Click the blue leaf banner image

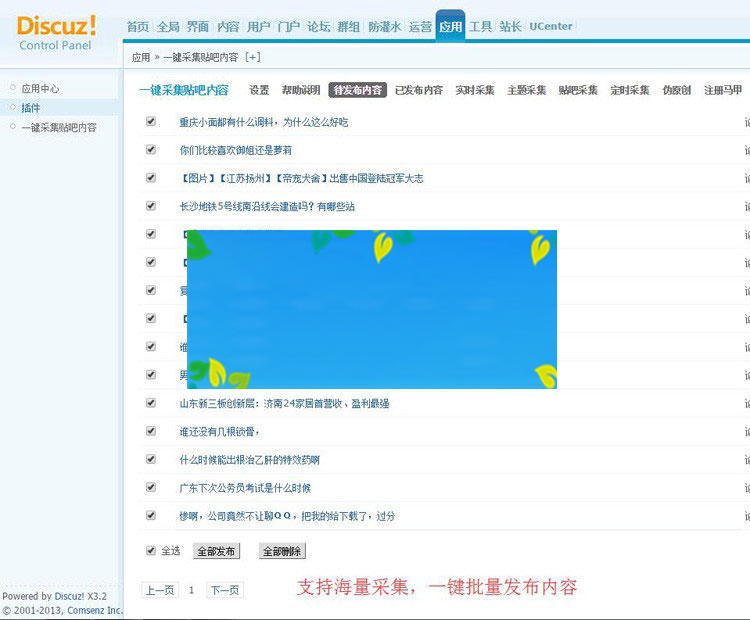[371, 309]
